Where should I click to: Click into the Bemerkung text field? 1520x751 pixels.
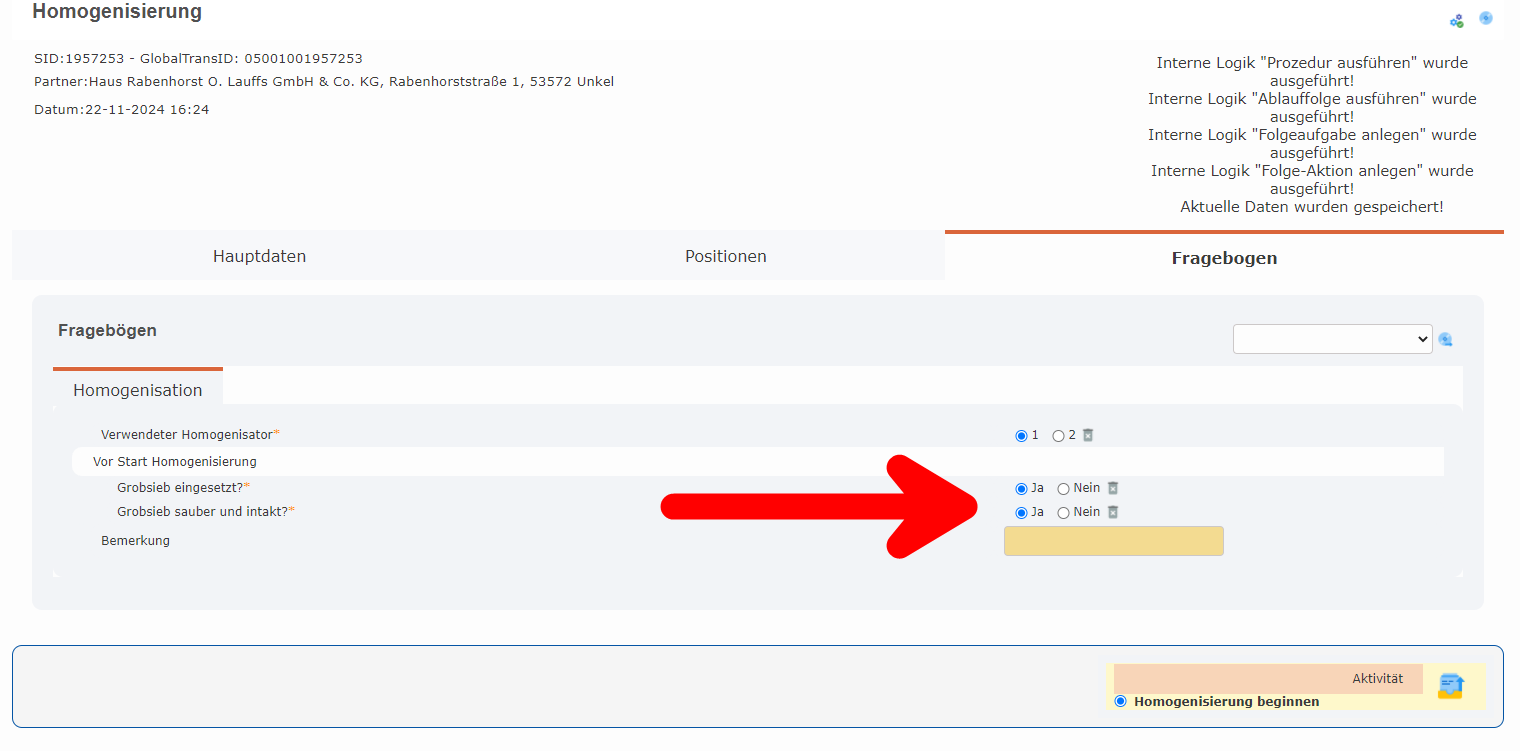(1113, 541)
